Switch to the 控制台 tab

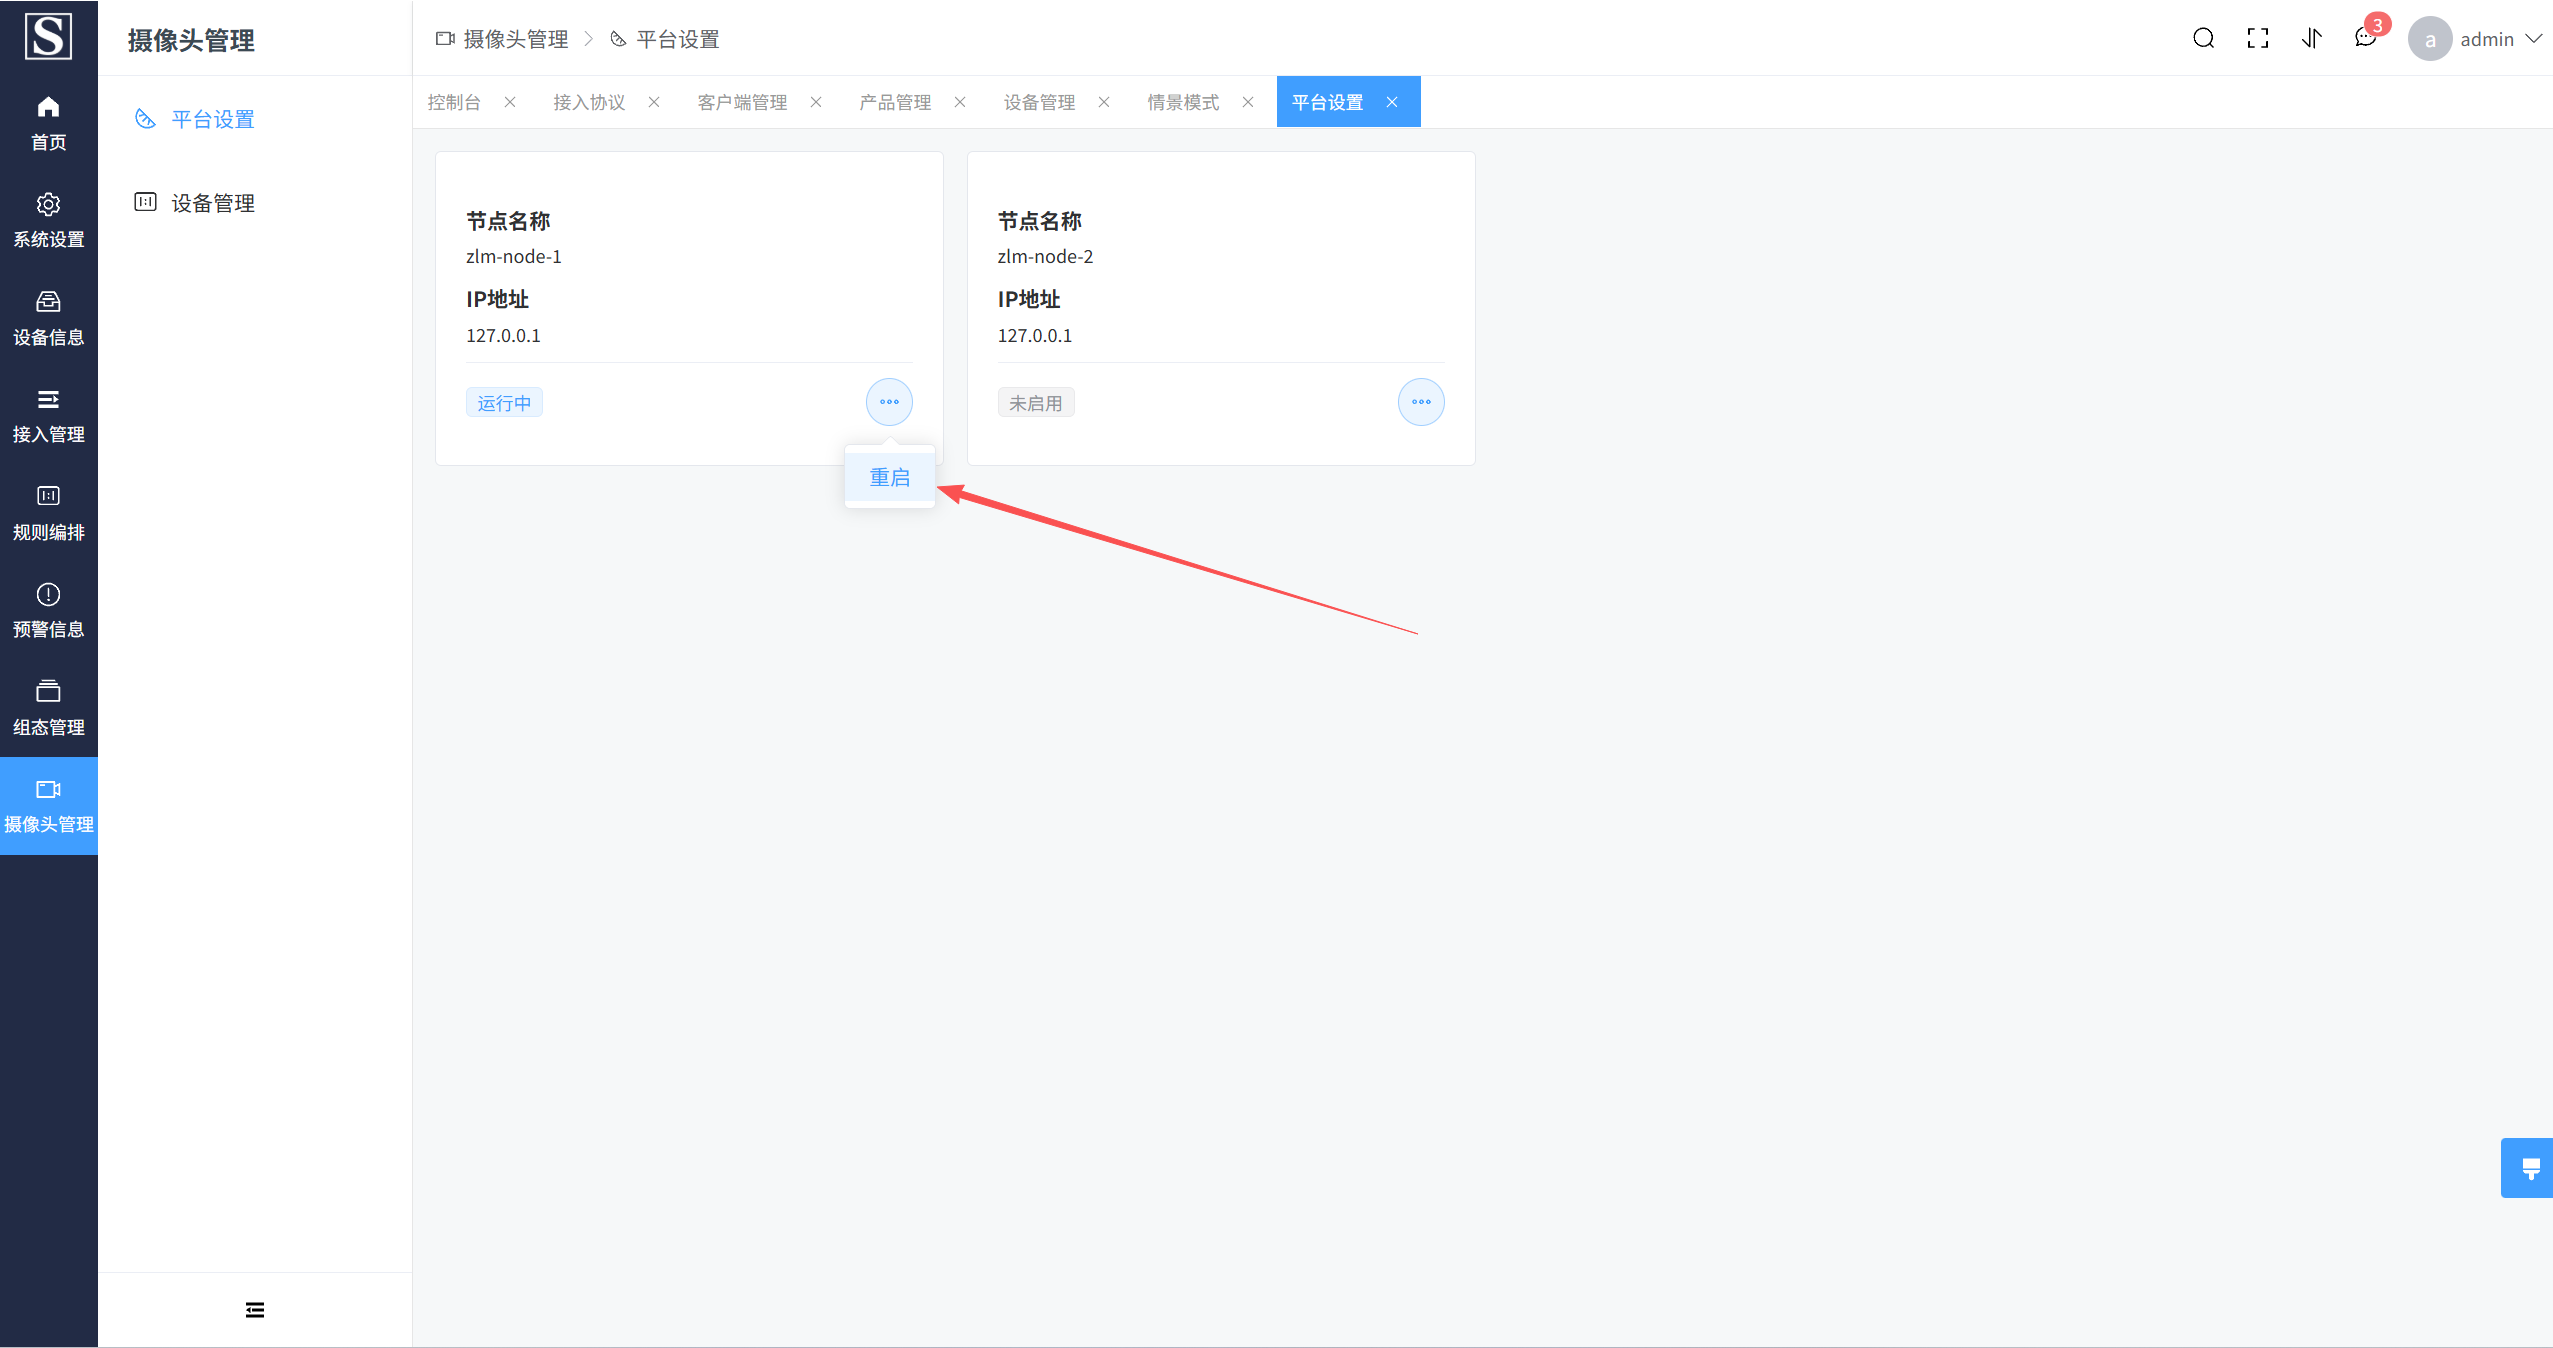point(454,102)
